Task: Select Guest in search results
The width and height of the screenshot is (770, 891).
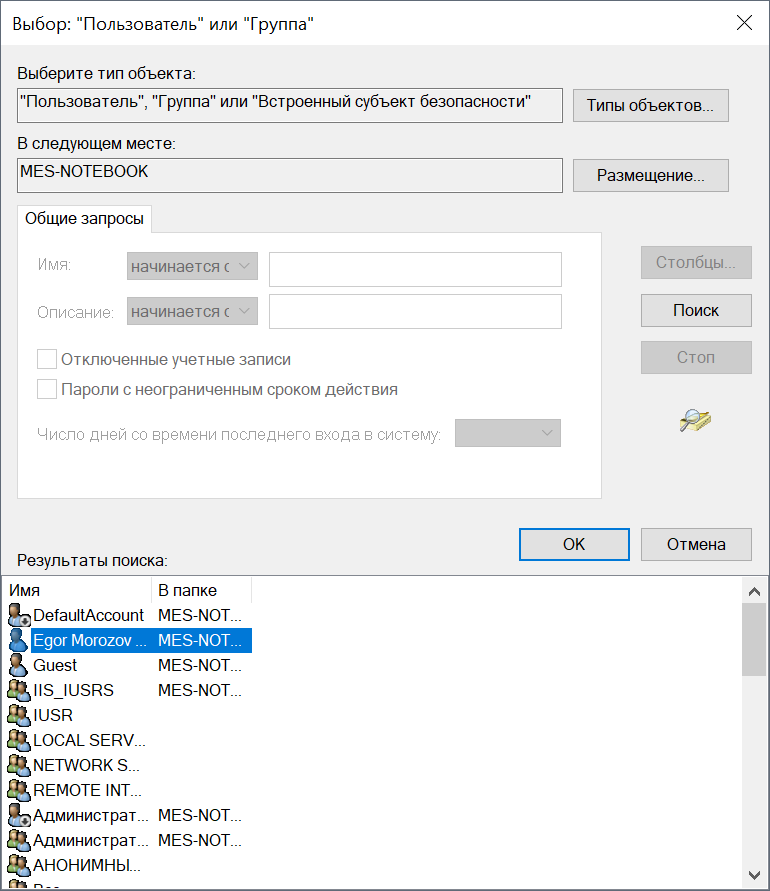Action: 55,665
